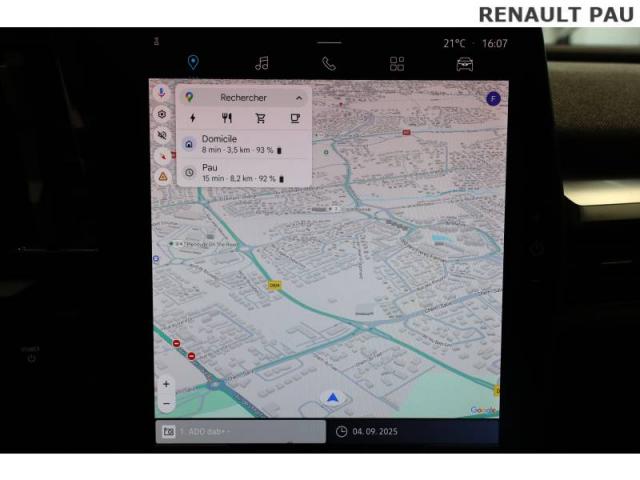Tap the Rechercher search field
This screenshot has width=640, height=480.
pos(244,98)
